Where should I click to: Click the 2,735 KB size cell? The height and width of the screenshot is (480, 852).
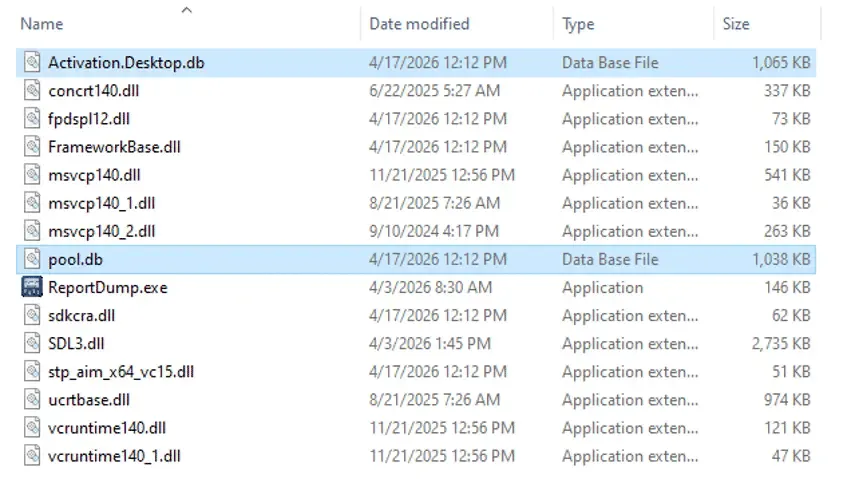tap(781, 344)
